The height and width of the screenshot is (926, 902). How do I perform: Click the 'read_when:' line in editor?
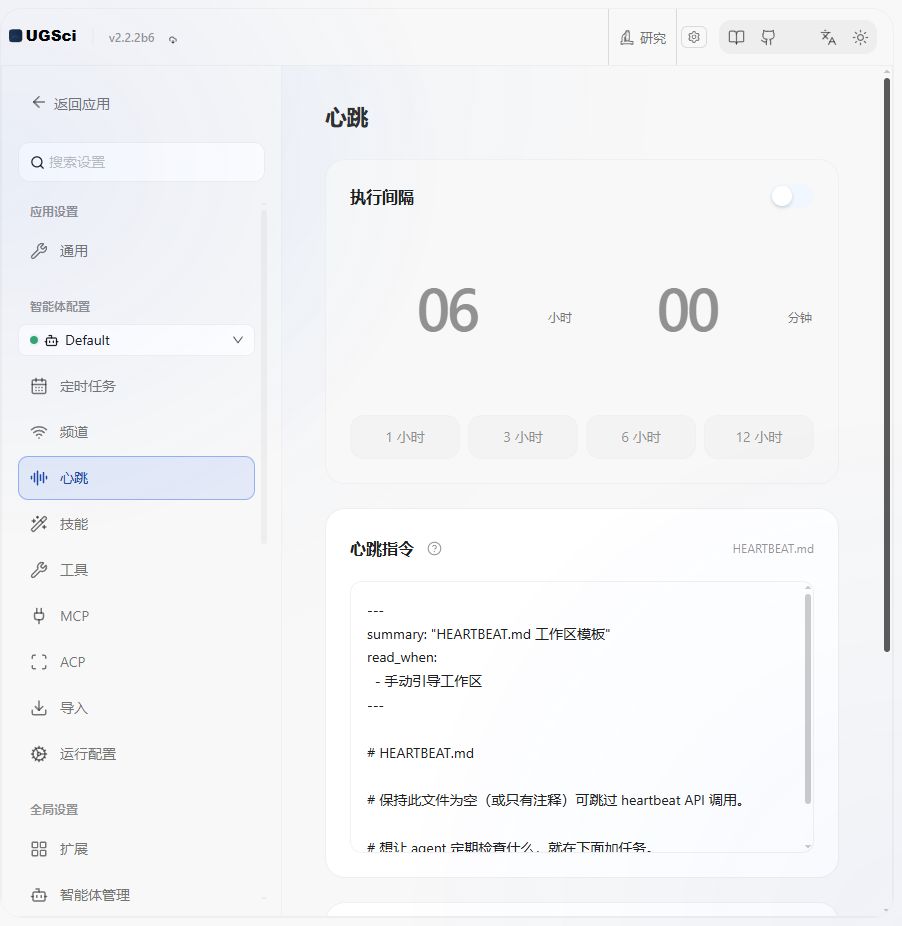[402, 657]
